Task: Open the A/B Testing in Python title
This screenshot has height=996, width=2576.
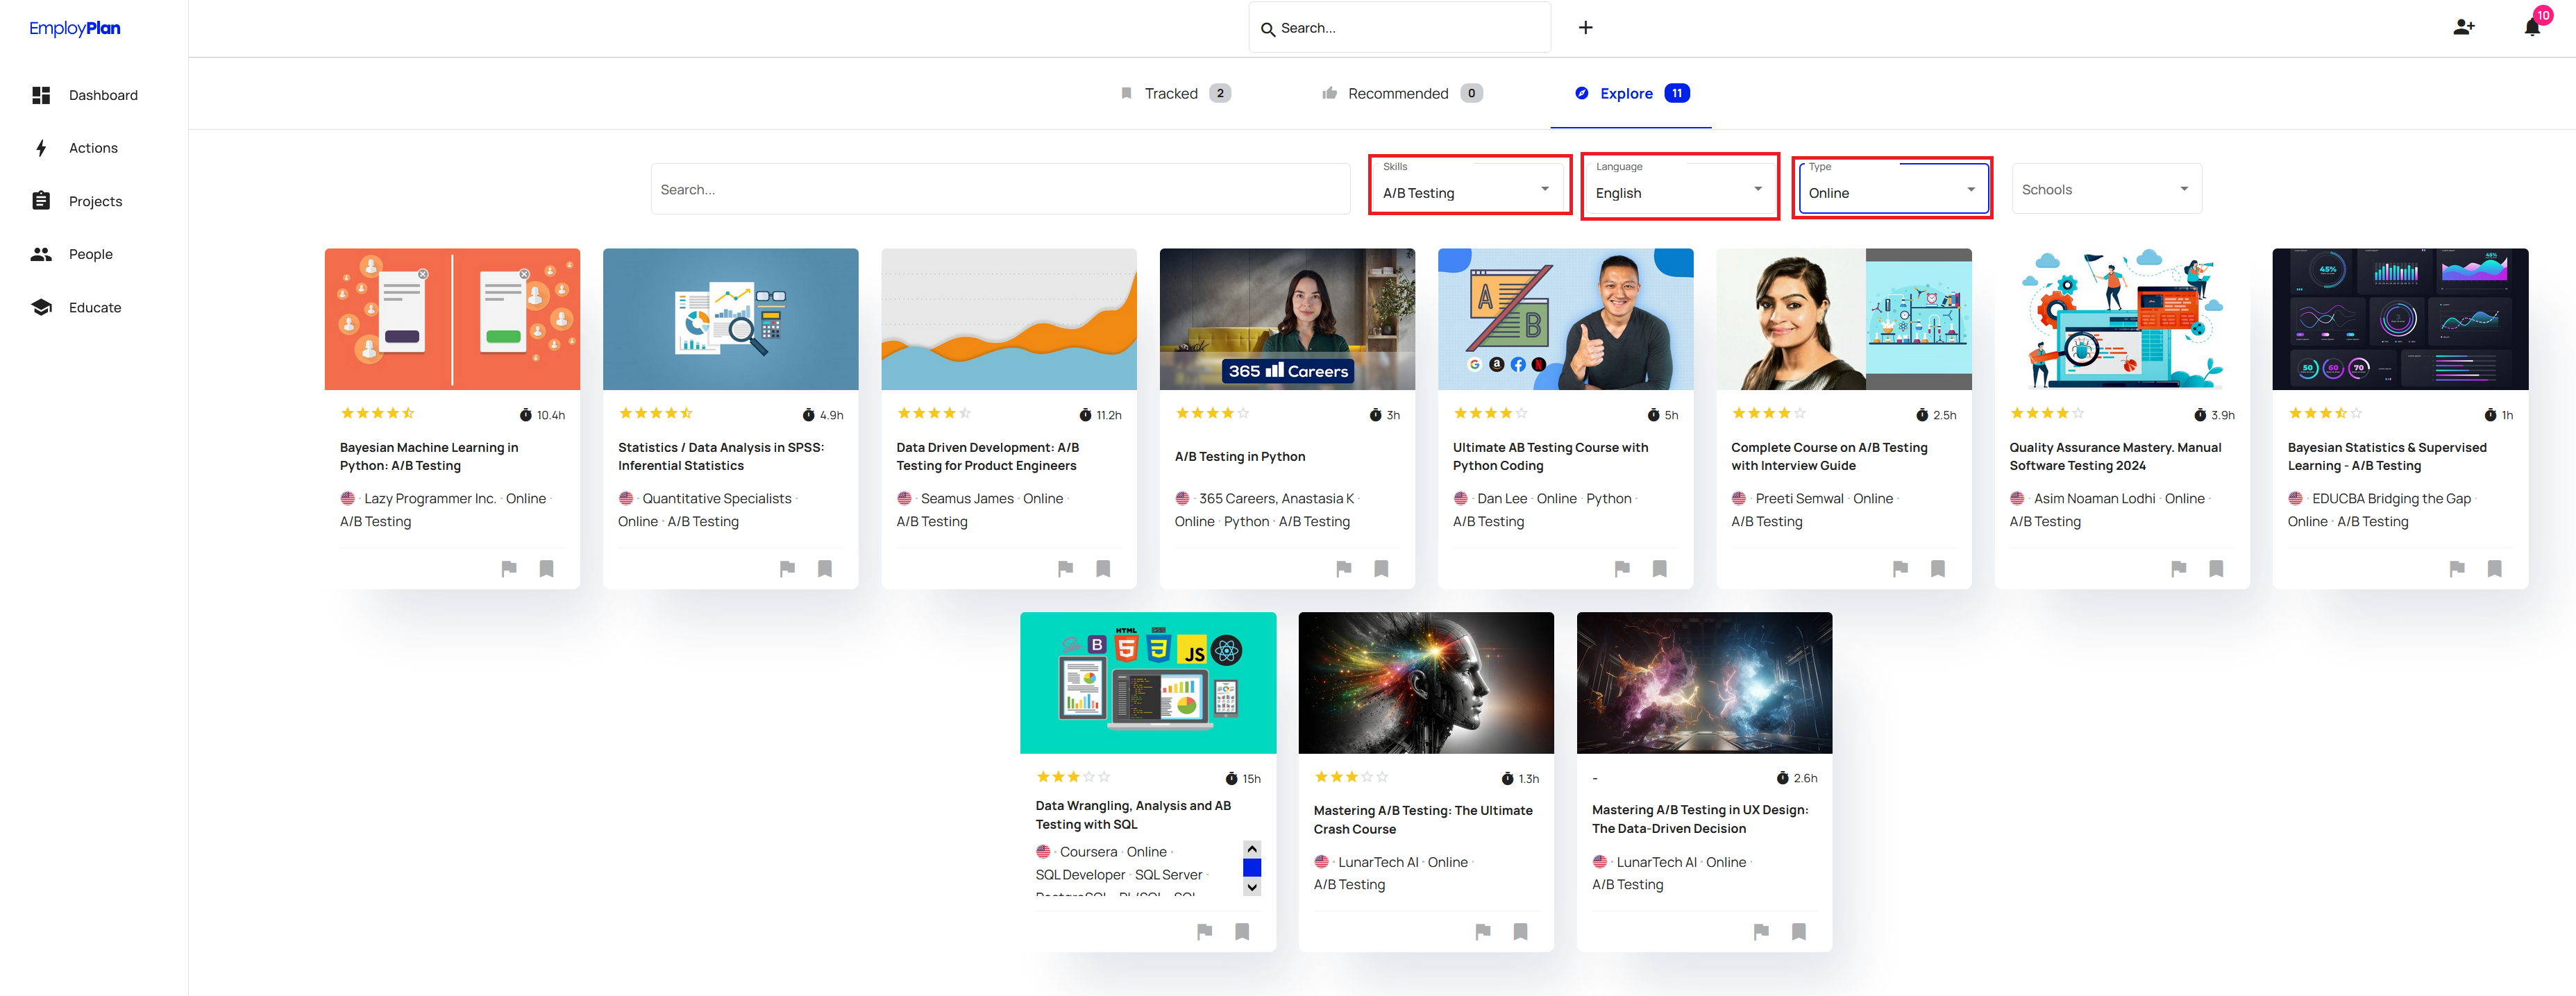Action: 1240,457
